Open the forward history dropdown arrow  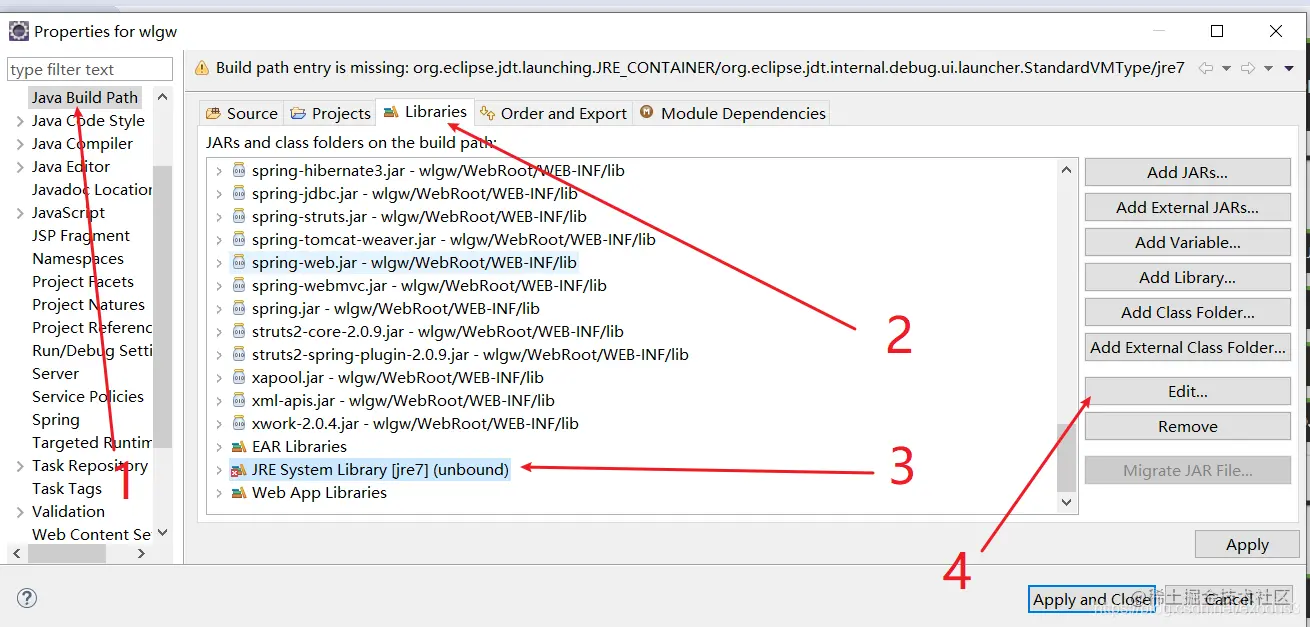point(1268,69)
